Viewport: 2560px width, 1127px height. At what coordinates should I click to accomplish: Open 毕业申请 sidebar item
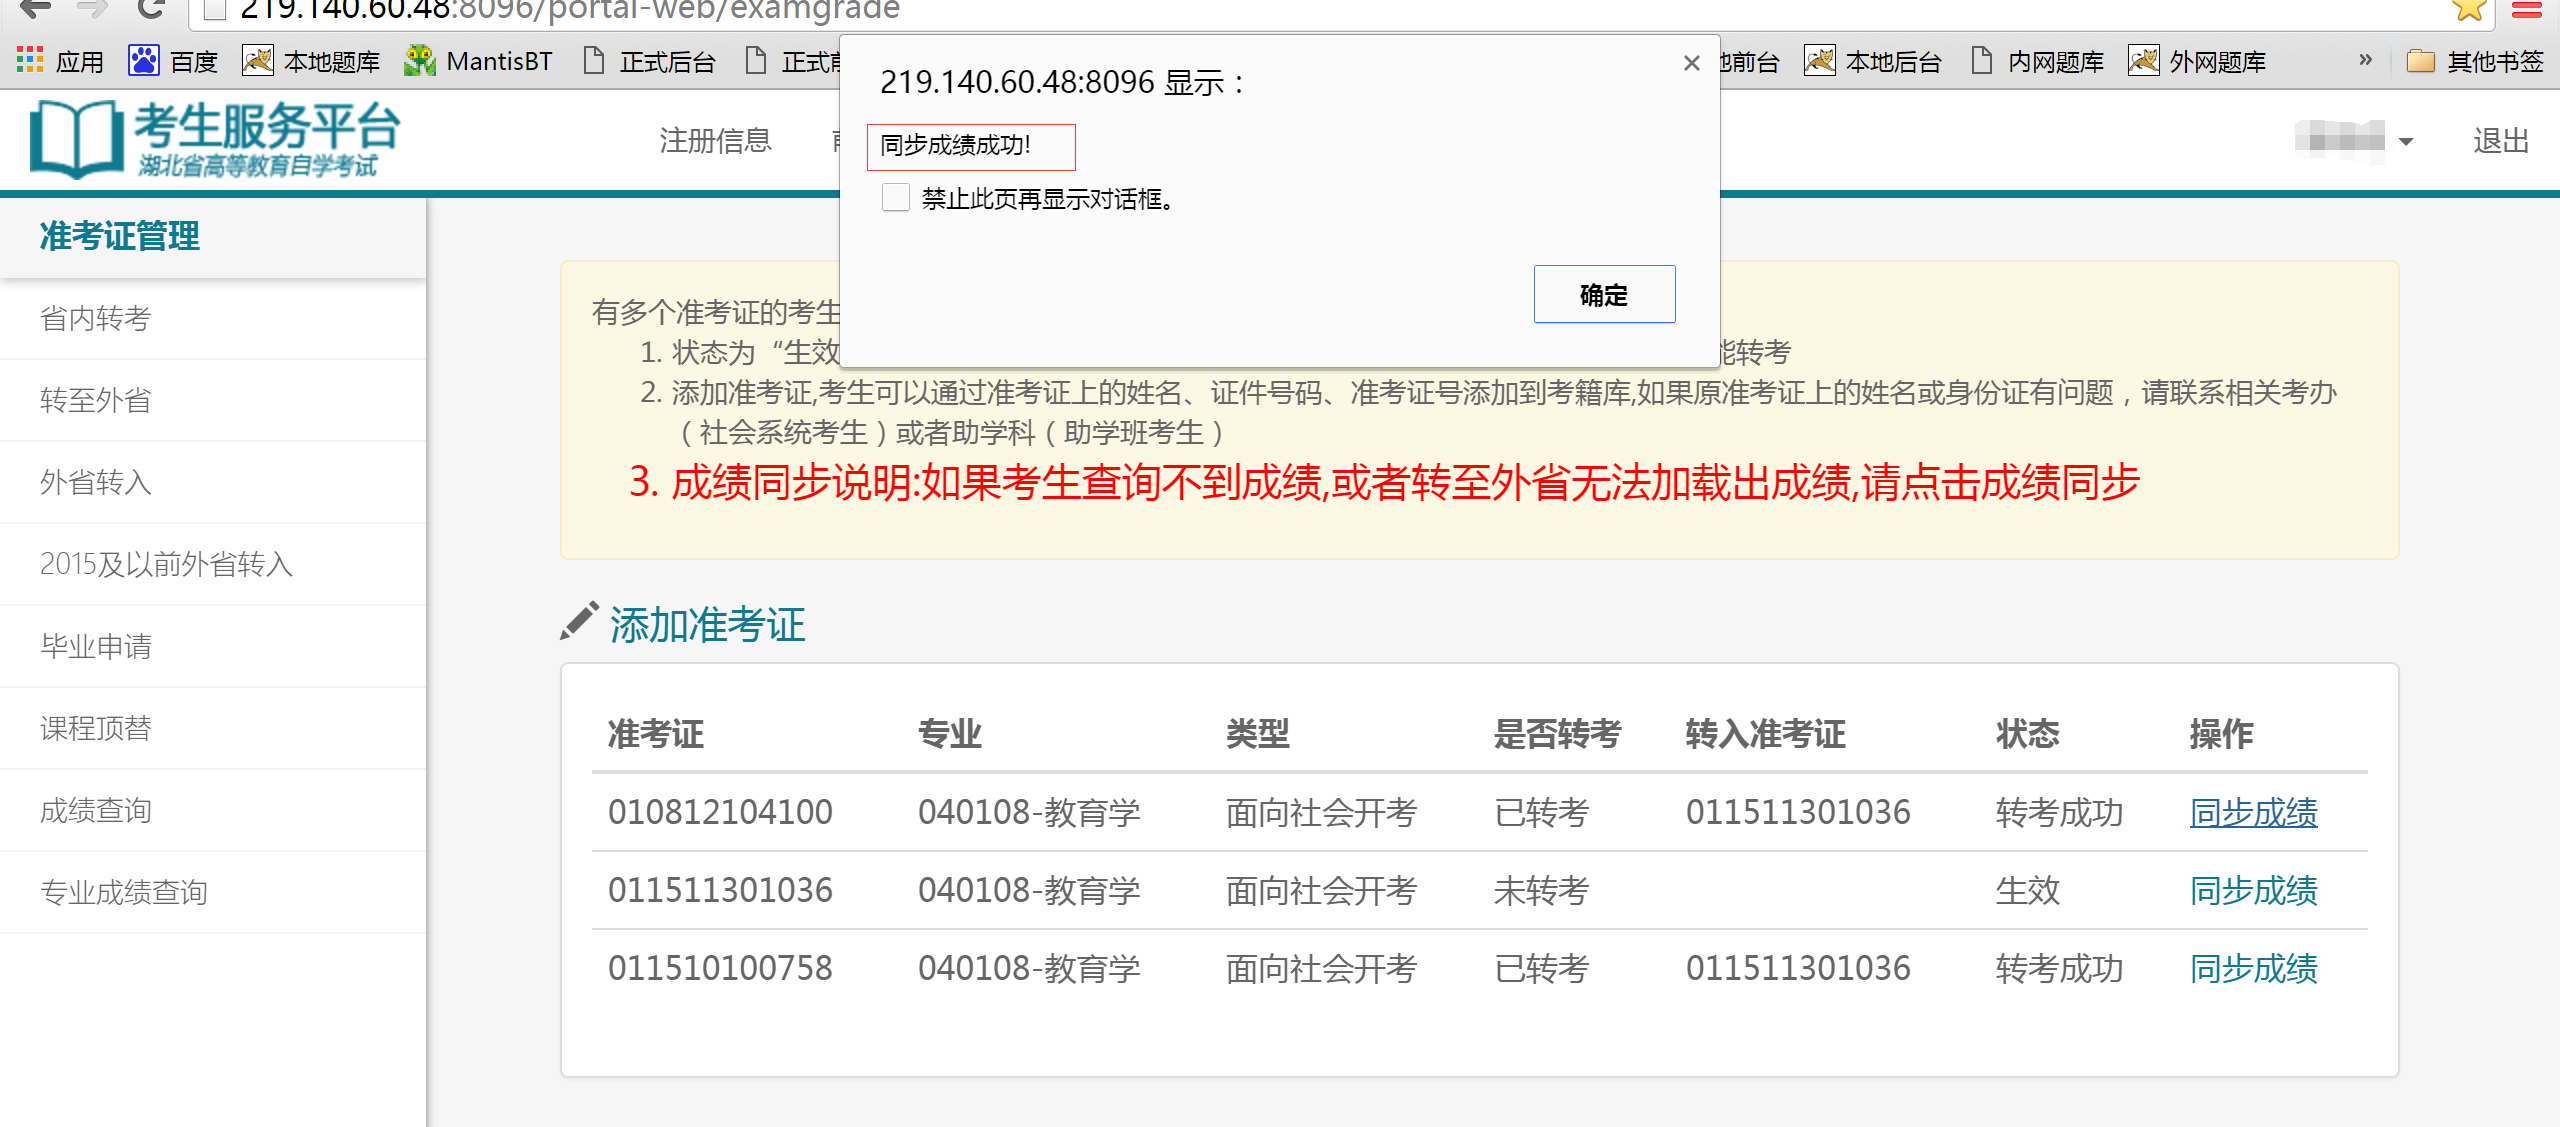pos(95,647)
